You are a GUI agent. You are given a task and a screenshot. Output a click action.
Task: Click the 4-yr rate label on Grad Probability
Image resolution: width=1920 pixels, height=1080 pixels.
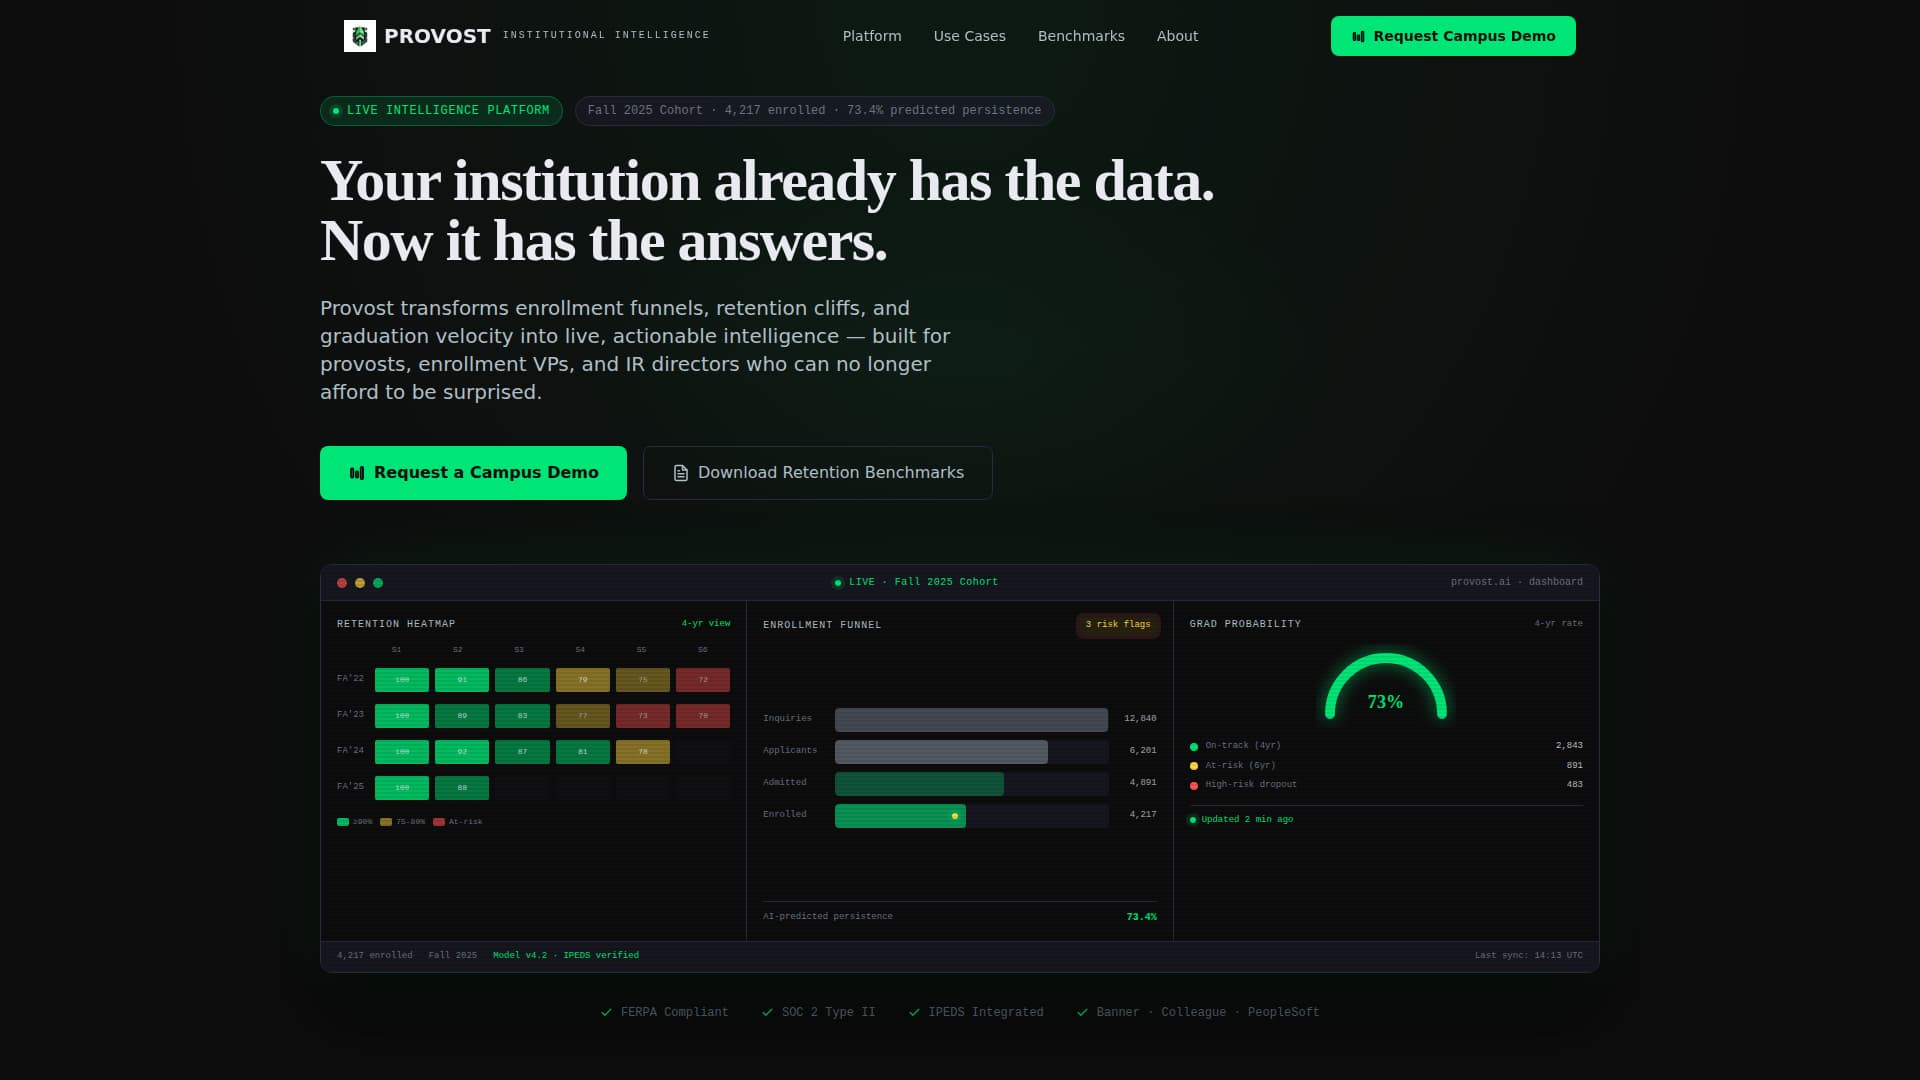pyautogui.click(x=1559, y=624)
